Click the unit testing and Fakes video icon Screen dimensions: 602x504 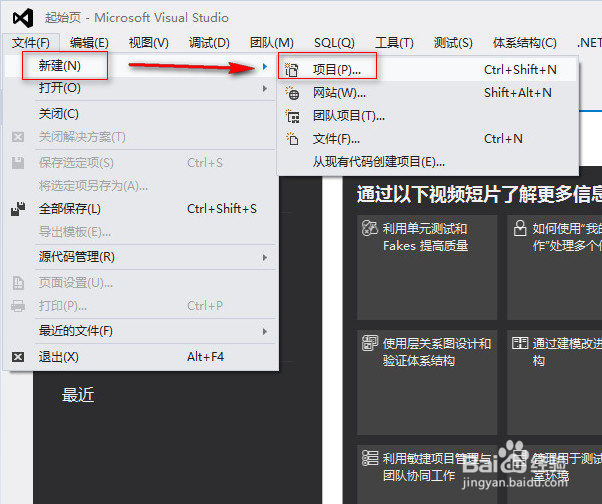point(370,228)
